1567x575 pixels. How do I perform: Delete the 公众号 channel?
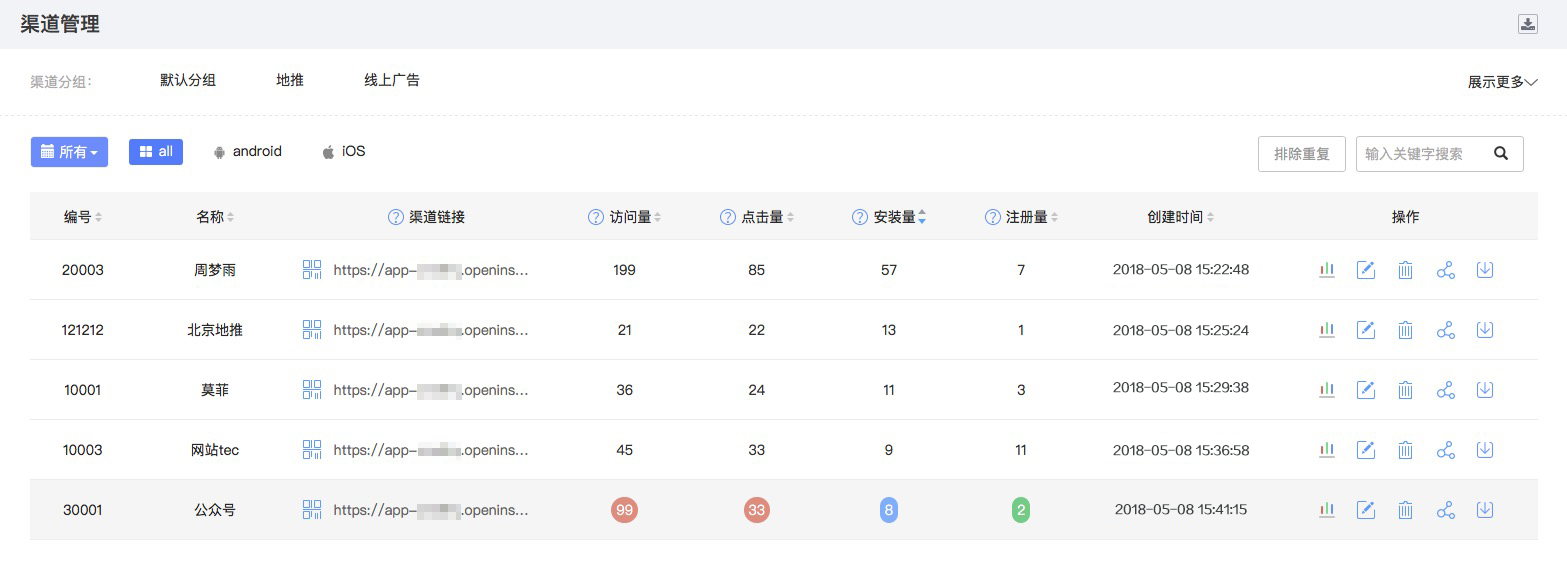(x=1405, y=510)
